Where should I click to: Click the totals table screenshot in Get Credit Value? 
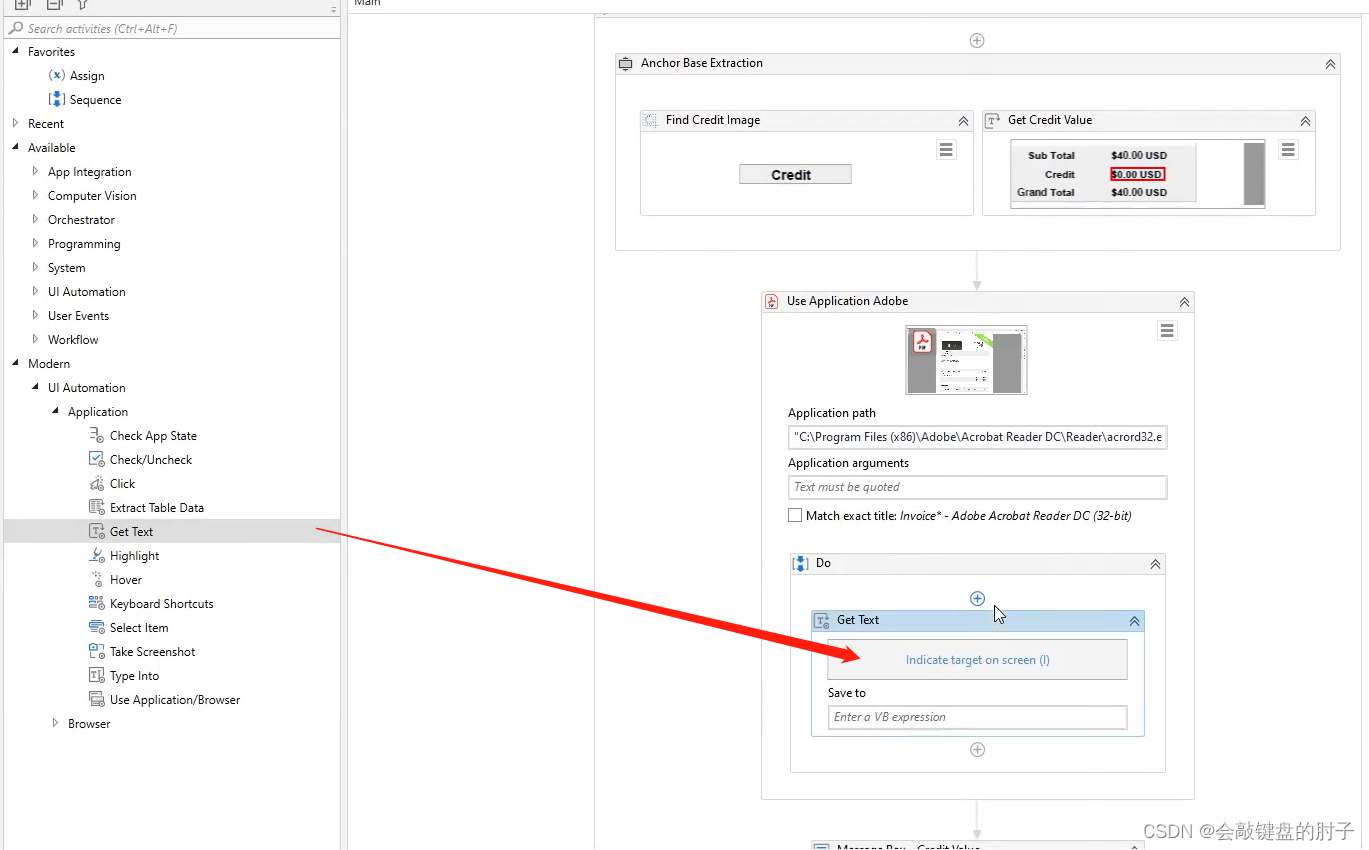(1138, 174)
